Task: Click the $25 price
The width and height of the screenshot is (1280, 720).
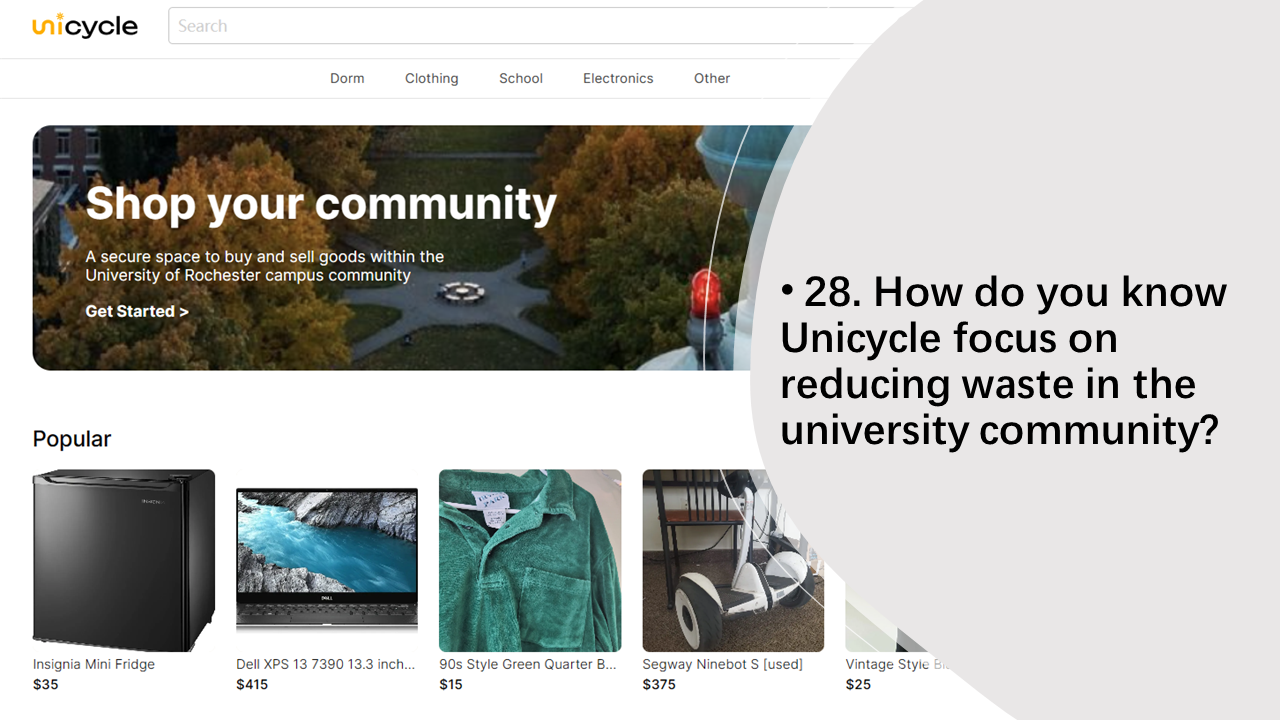Action: pyautogui.click(x=858, y=685)
